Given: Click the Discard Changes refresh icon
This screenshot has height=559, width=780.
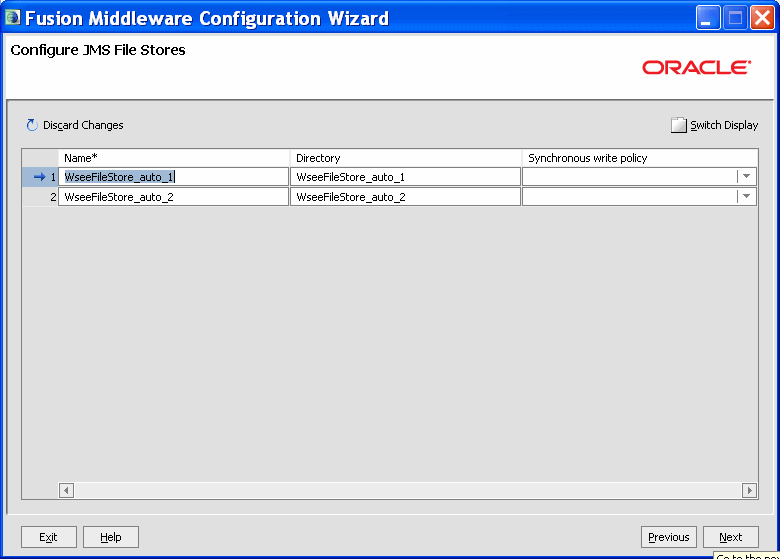Looking at the screenshot, I should click(x=32, y=125).
